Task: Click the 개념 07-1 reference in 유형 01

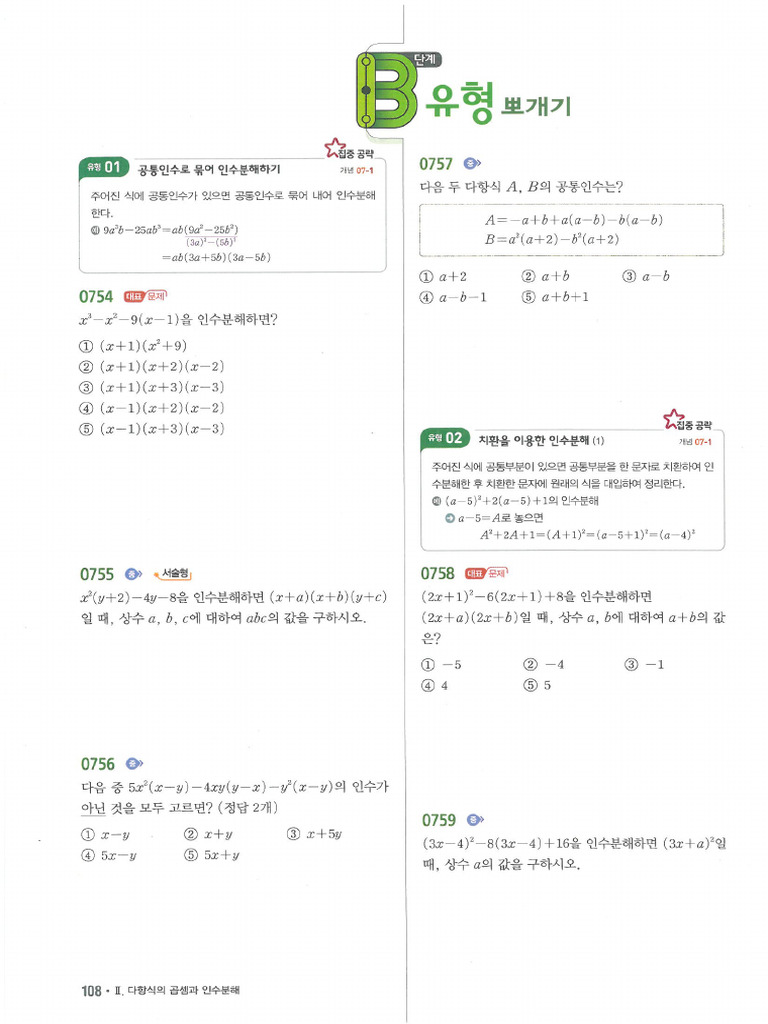Action: [357, 171]
